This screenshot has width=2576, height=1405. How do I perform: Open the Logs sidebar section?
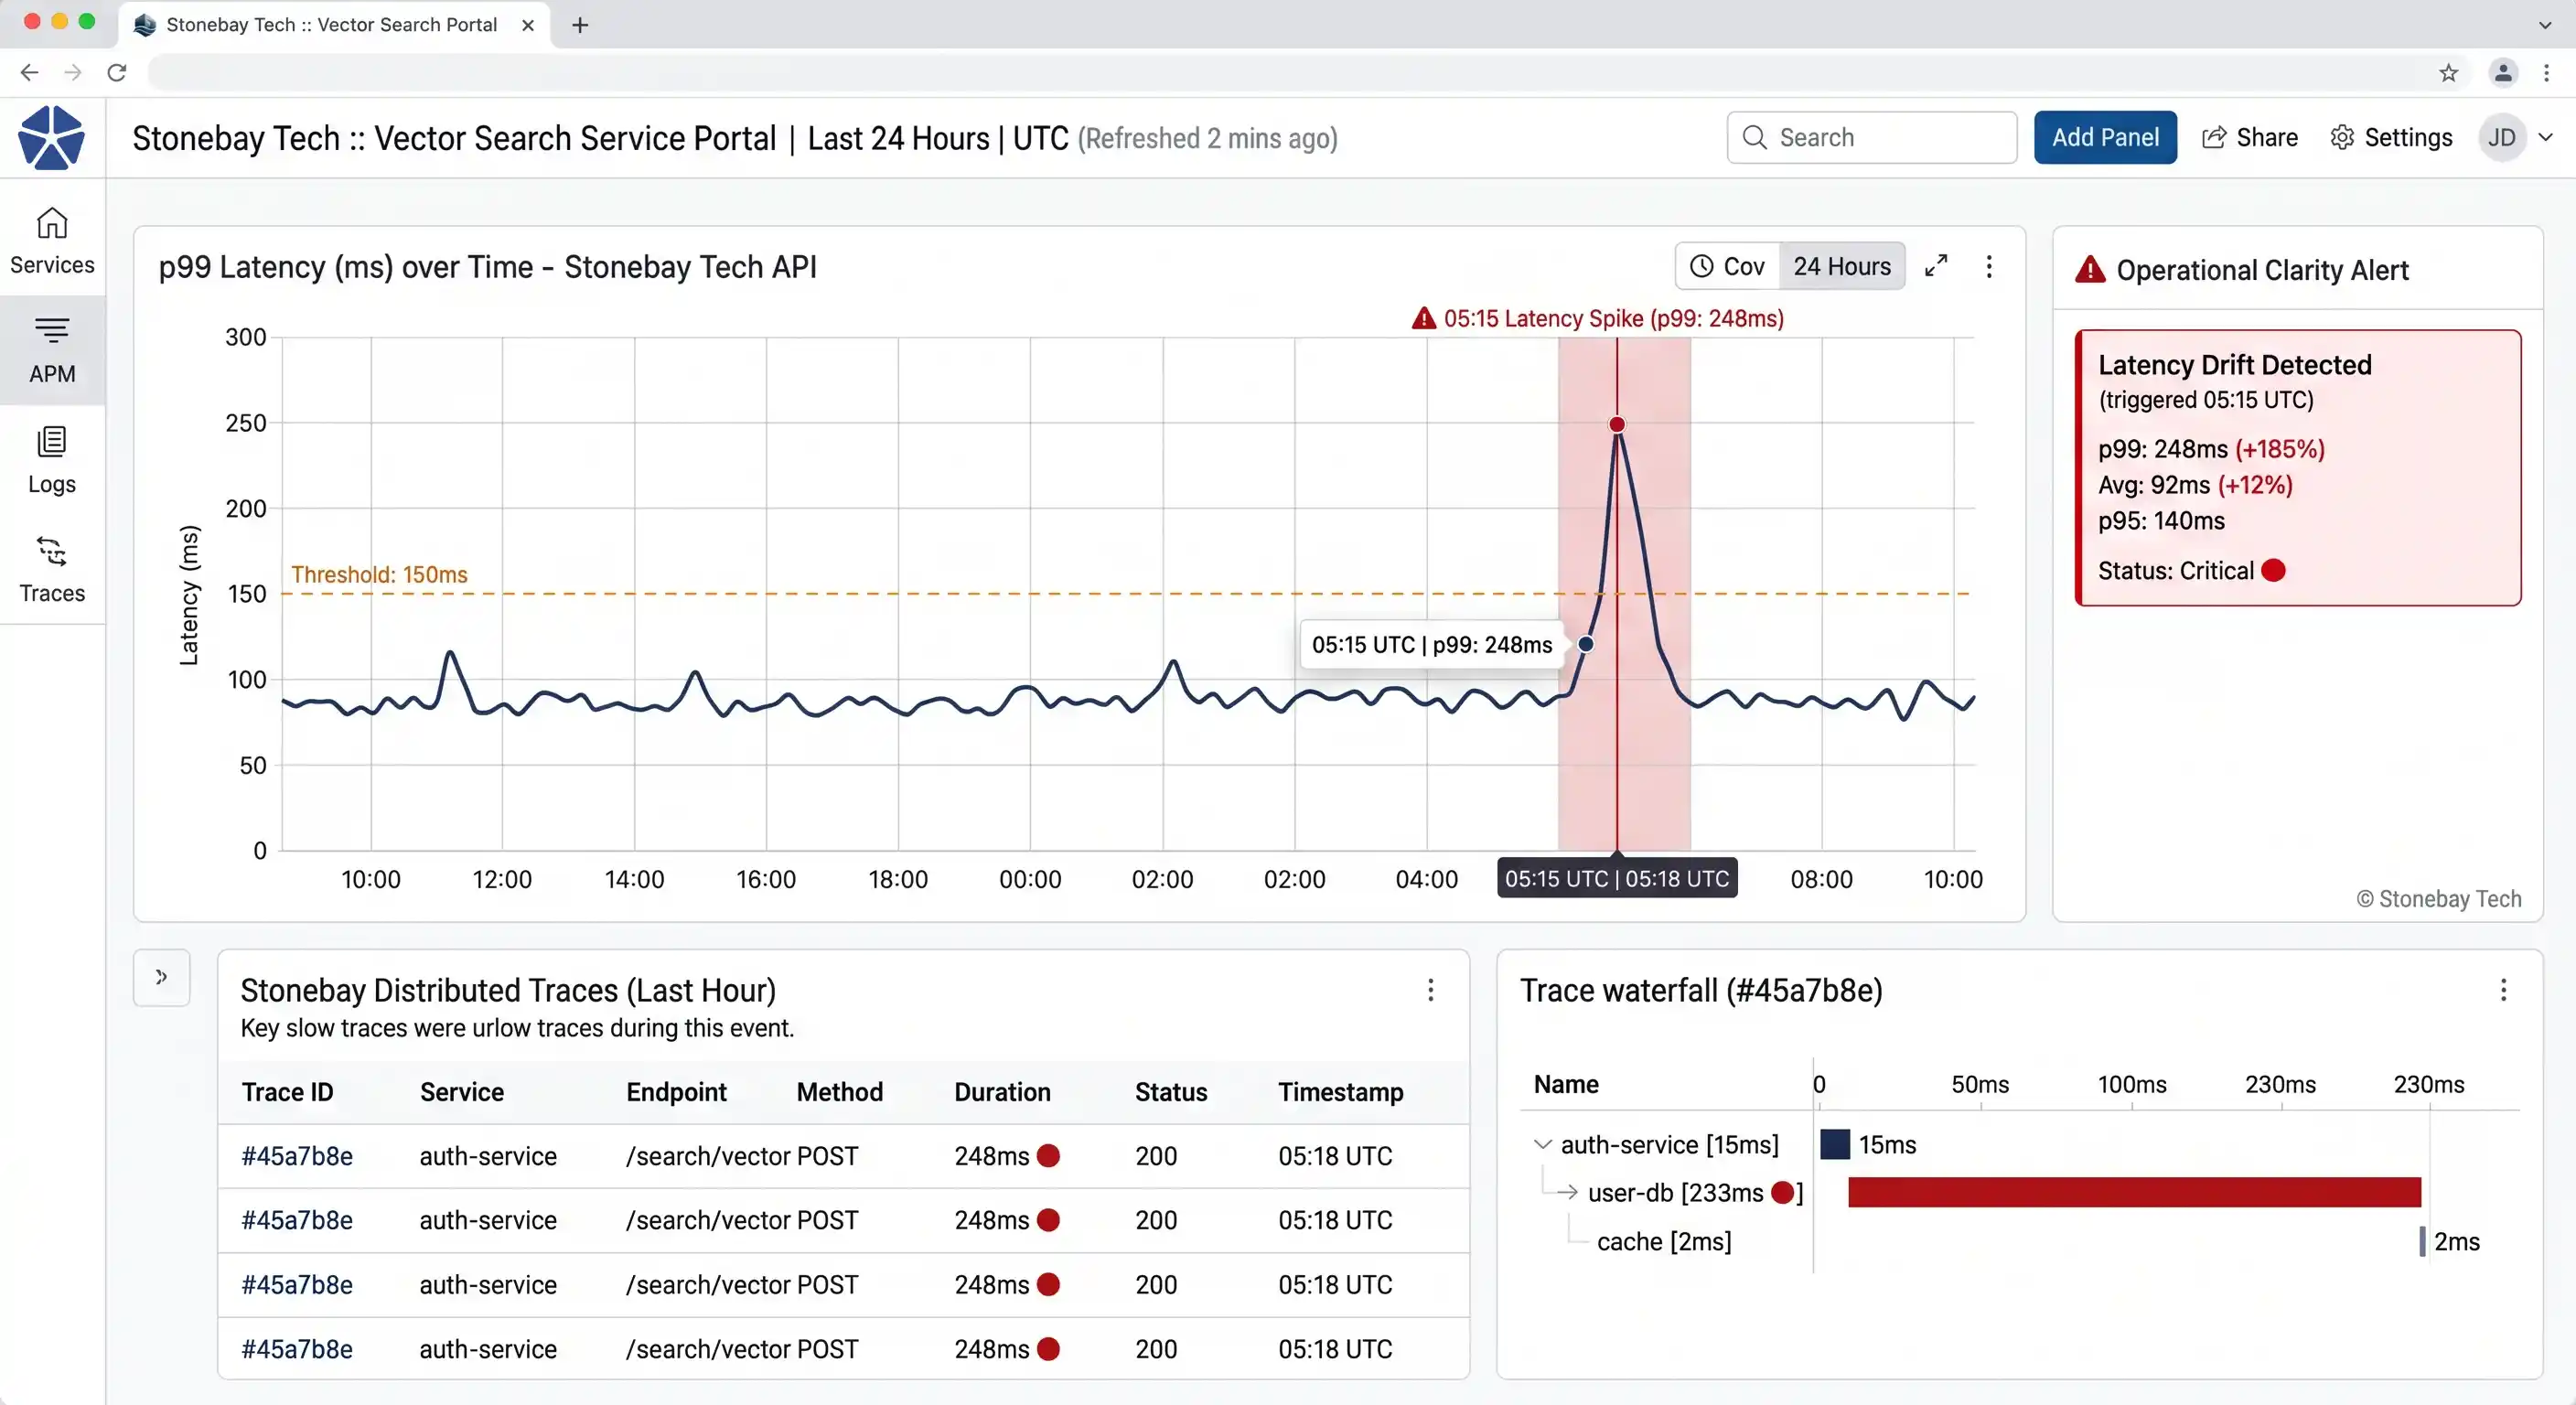tap(52, 461)
